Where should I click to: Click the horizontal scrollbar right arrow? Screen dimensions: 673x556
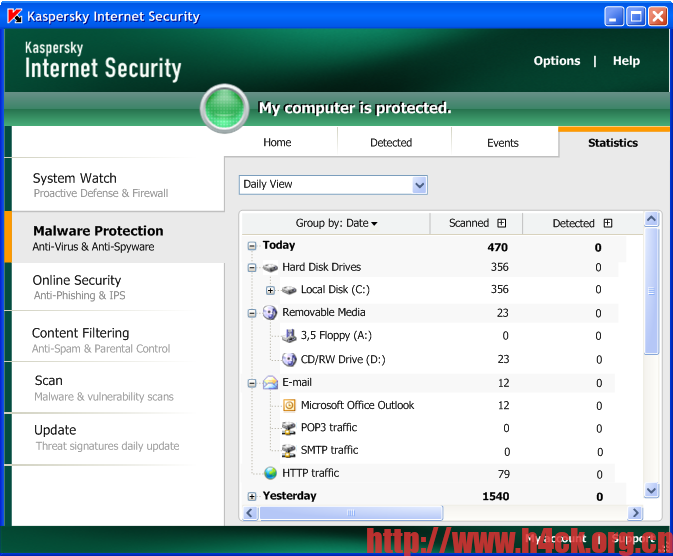pyautogui.click(x=635, y=513)
